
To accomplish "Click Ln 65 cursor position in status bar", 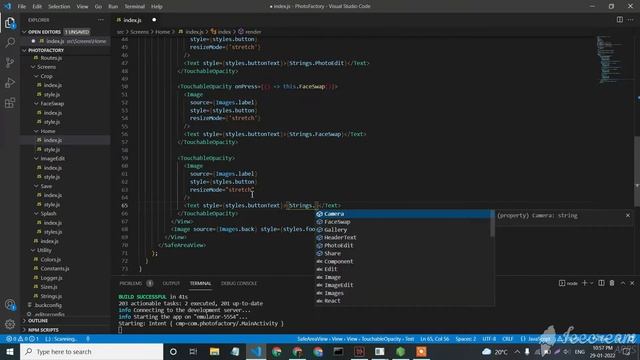I will tap(434, 339).
